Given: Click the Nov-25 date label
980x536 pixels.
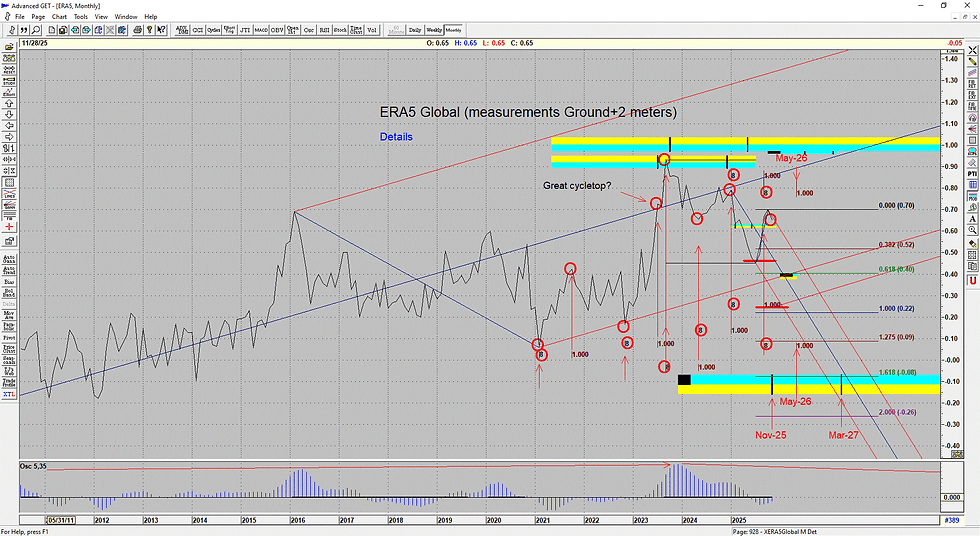Looking at the screenshot, I should [771, 435].
